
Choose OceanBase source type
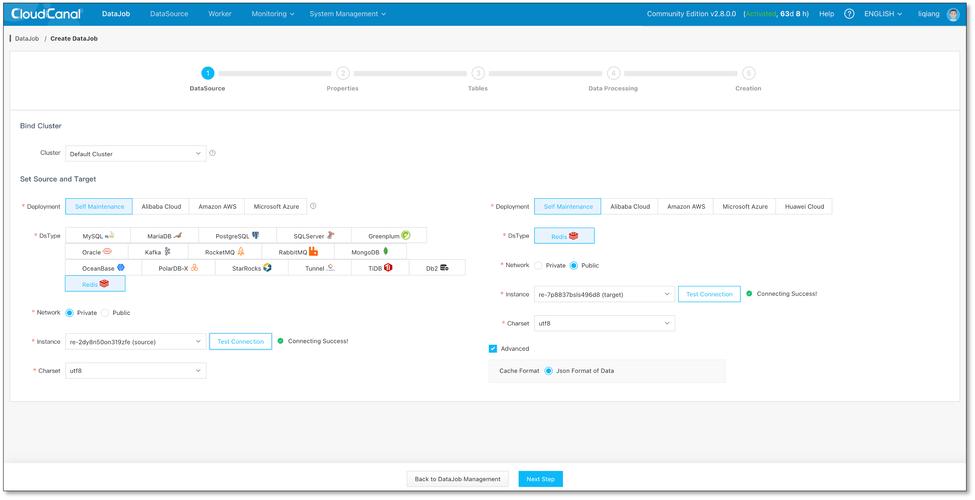[x=103, y=268]
